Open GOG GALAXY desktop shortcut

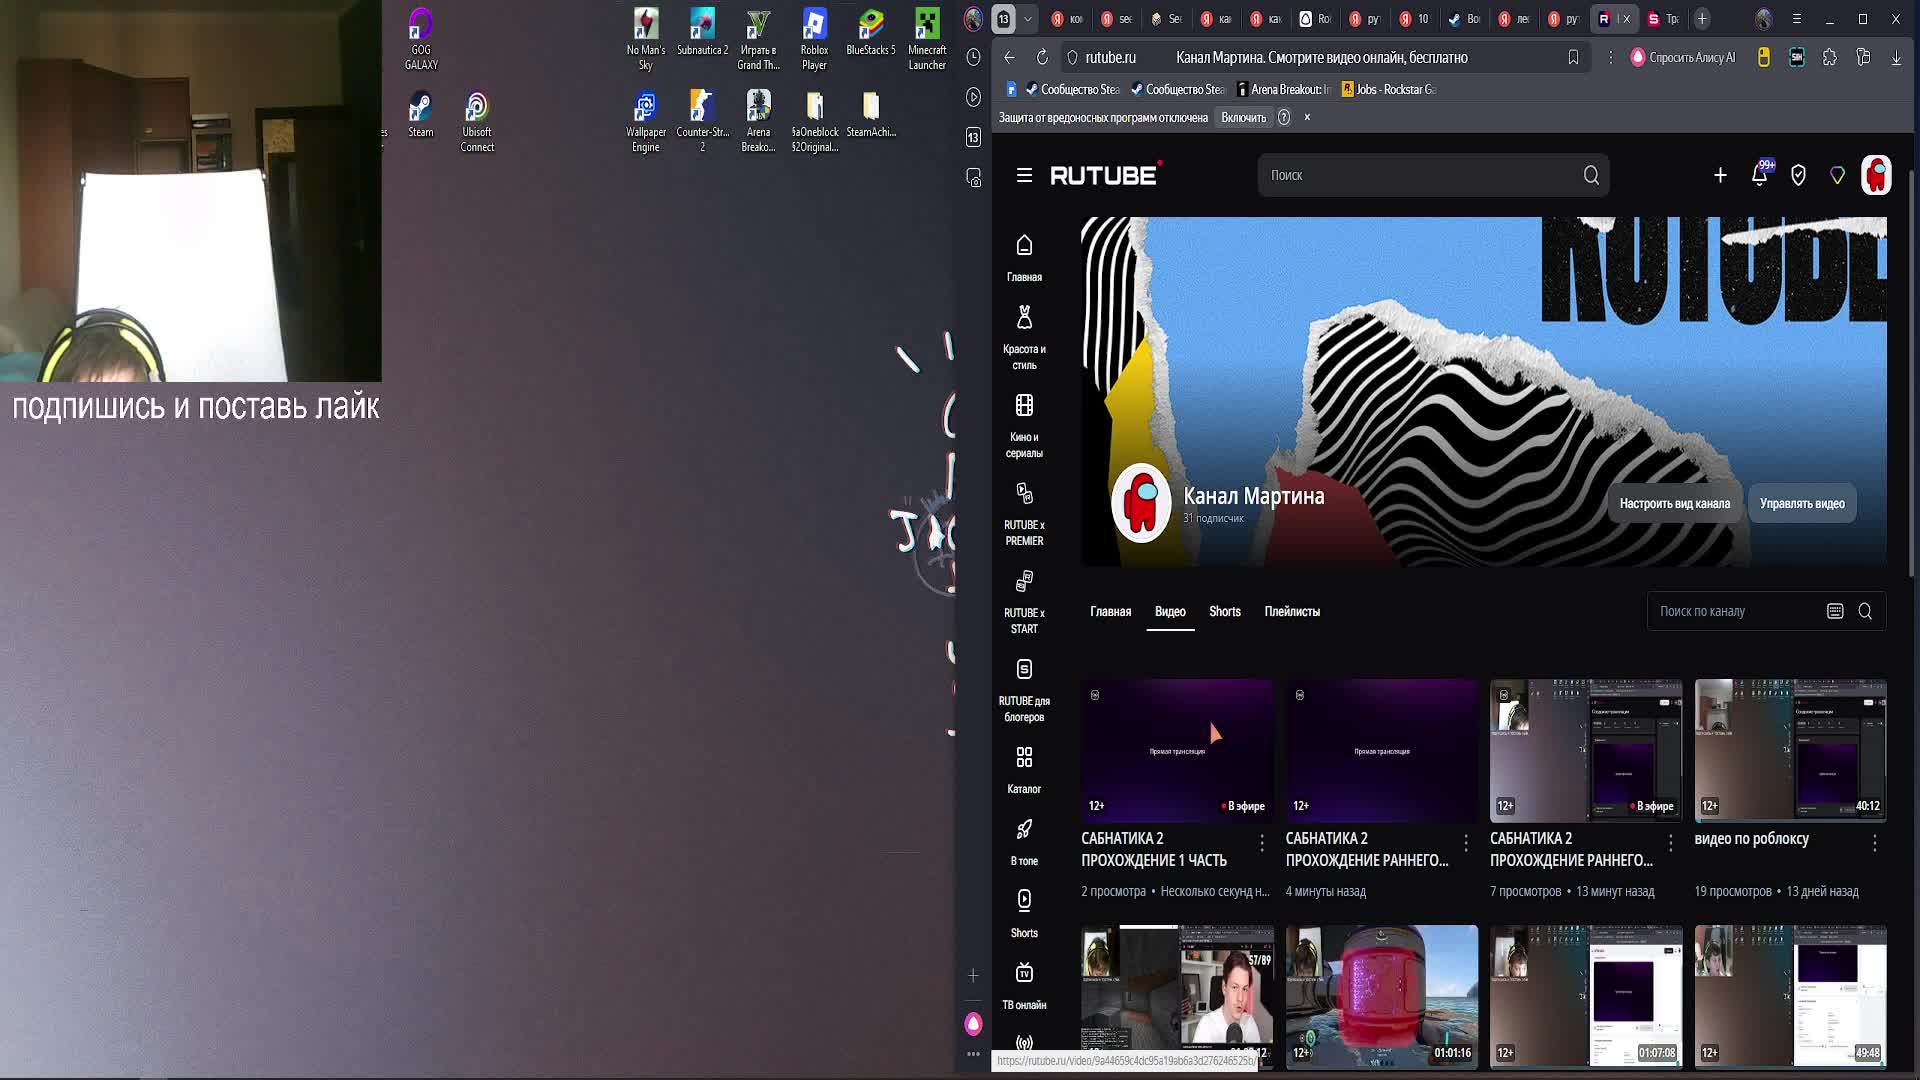point(421,40)
